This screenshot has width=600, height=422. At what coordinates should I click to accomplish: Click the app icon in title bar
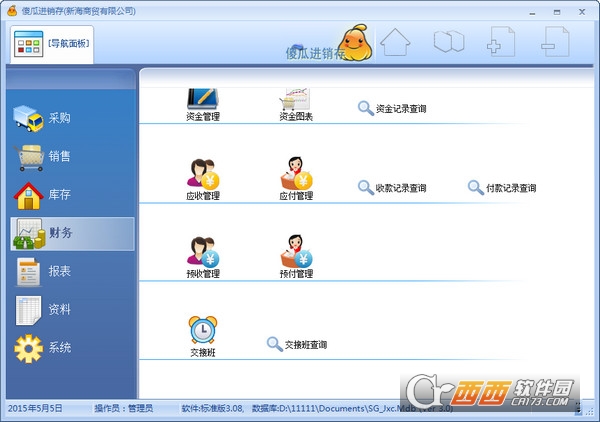coord(12,11)
